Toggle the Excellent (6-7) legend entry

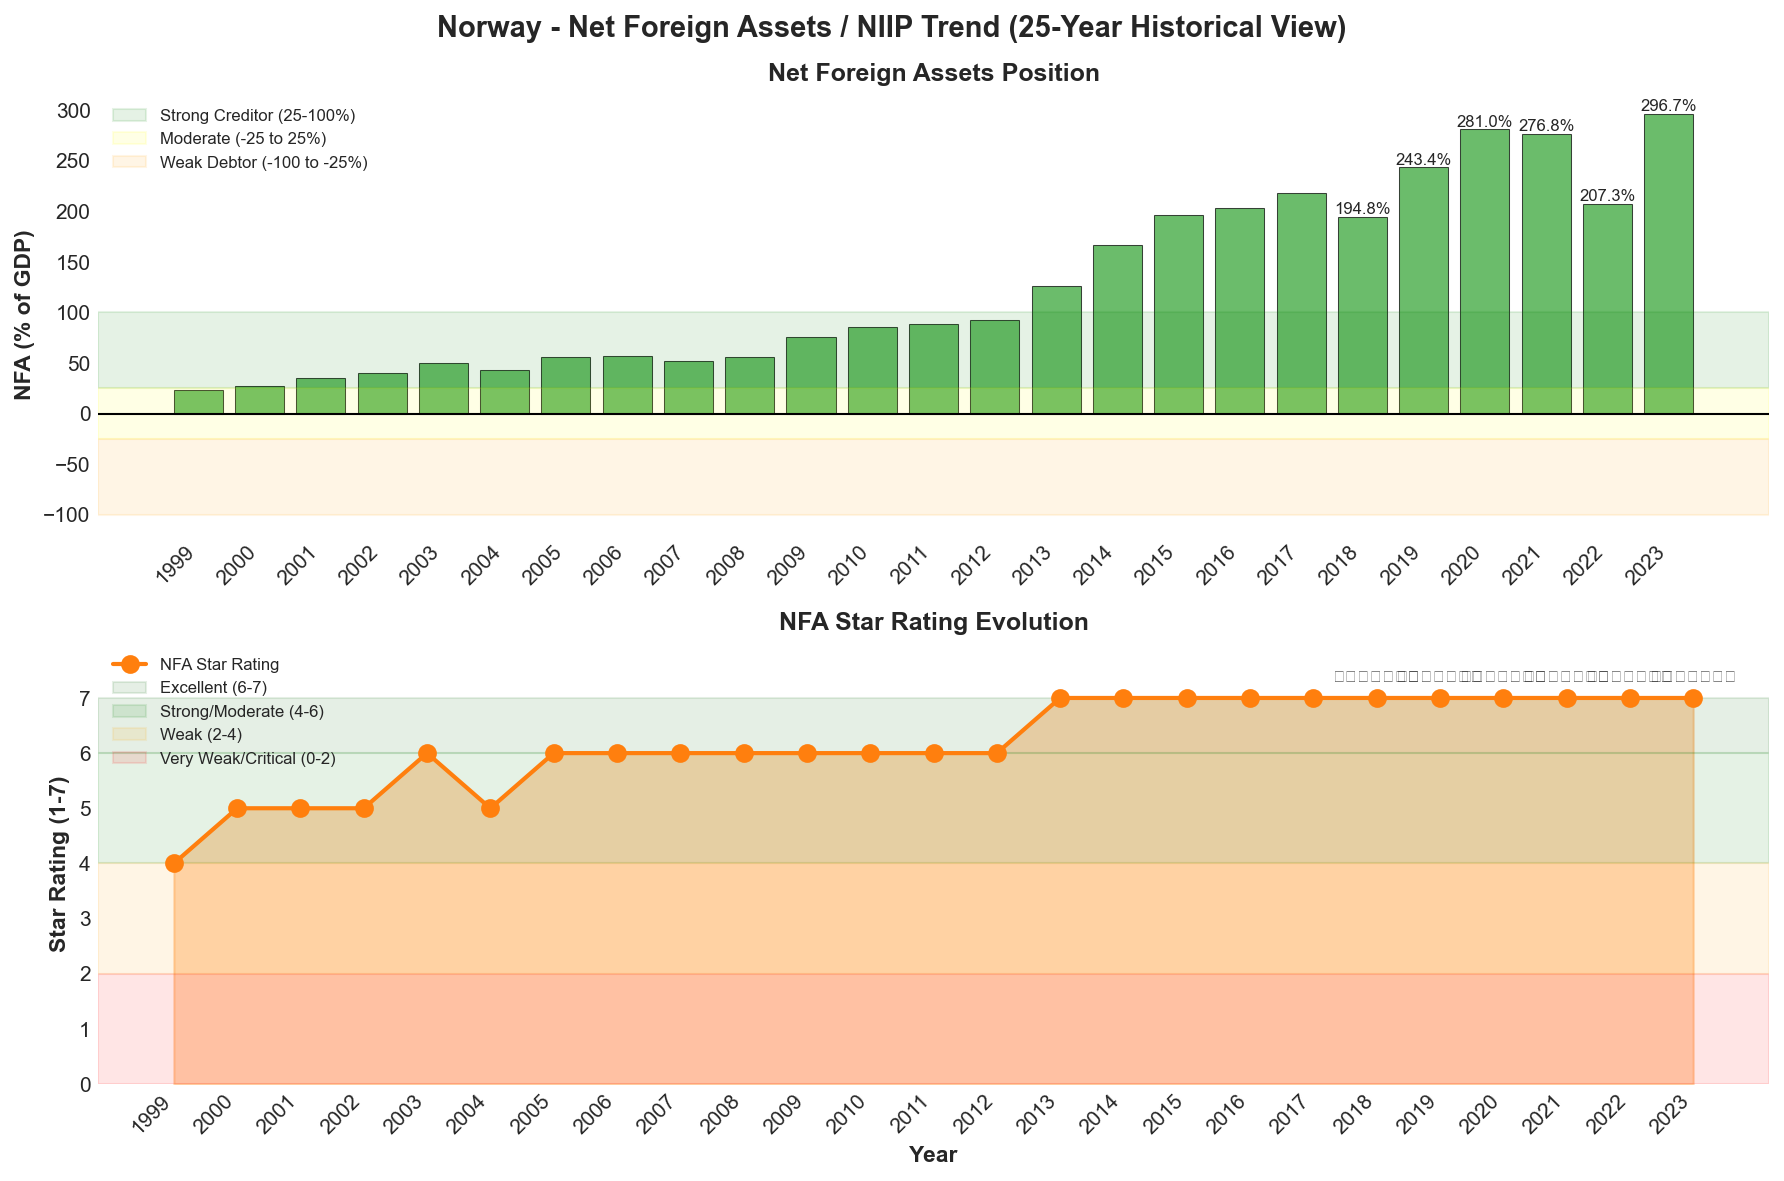click(x=130, y=687)
